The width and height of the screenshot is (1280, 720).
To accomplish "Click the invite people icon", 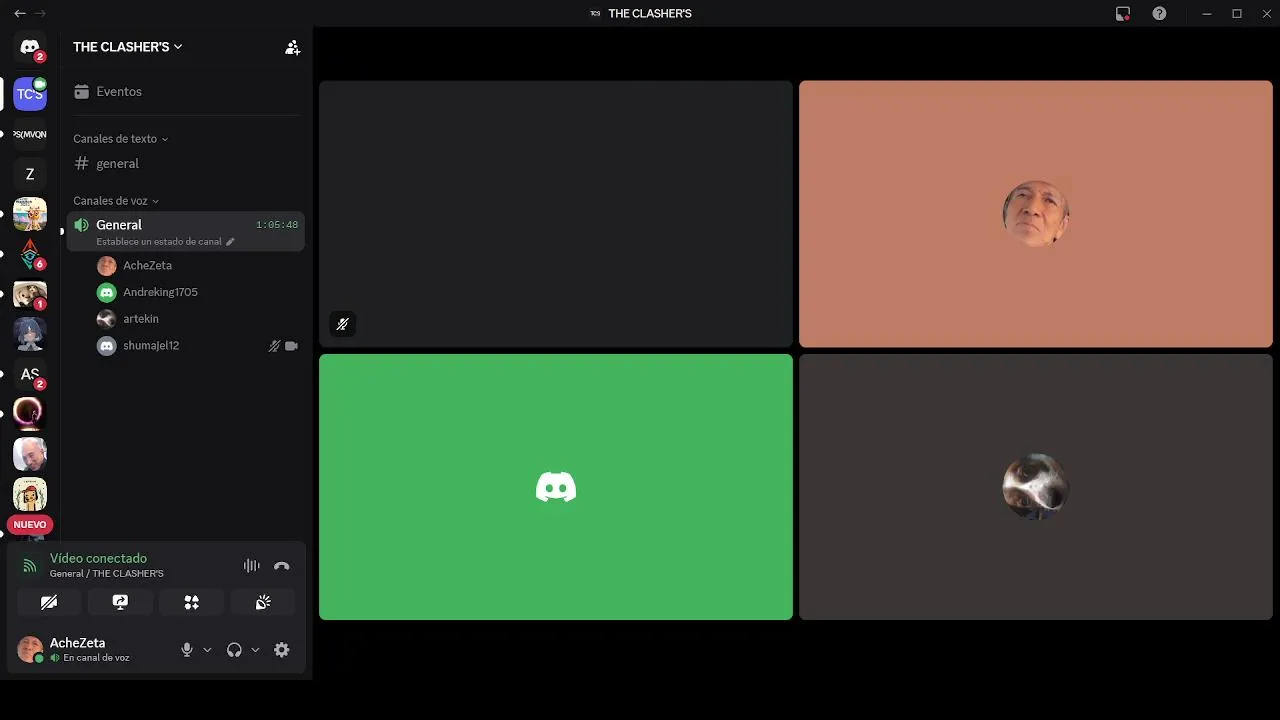I will tap(292, 47).
